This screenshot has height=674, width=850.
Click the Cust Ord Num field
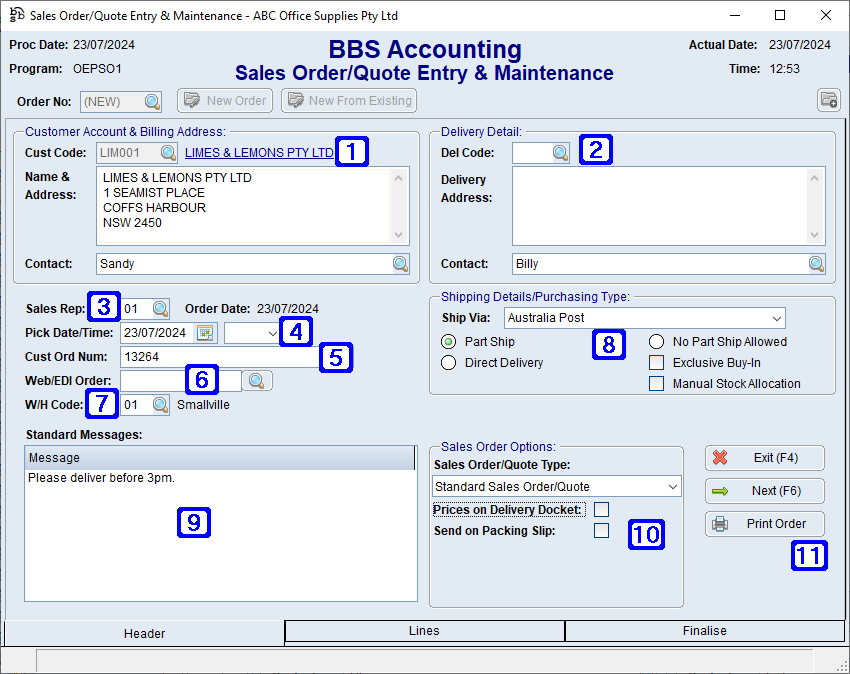click(221, 357)
